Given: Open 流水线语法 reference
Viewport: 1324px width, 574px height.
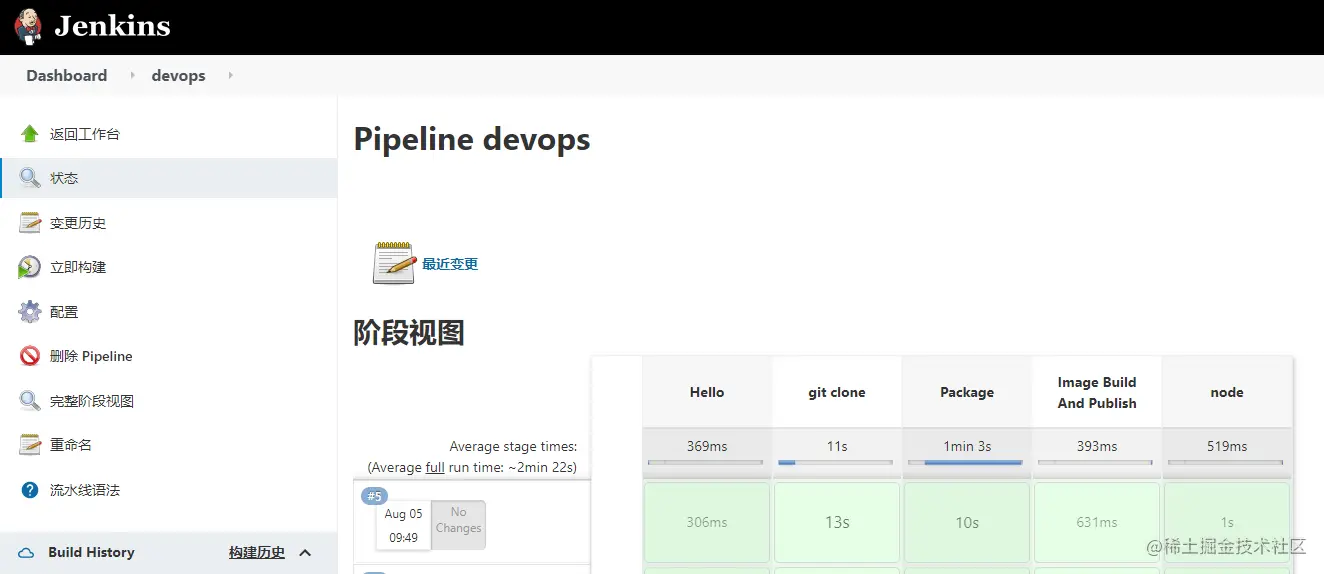Looking at the screenshot, I should click(85, 490).
